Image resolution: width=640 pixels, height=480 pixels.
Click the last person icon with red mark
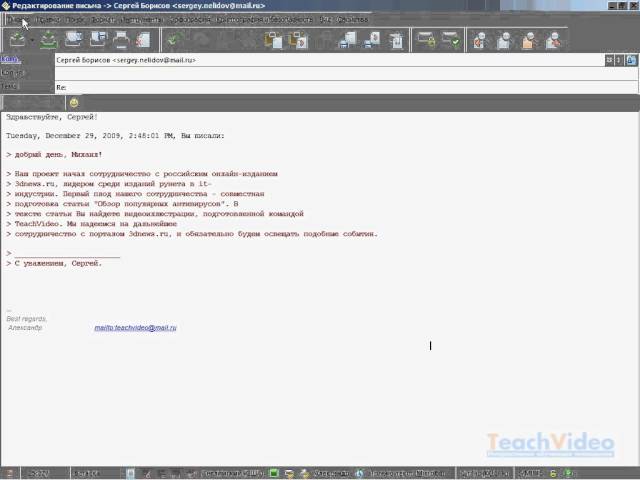(x=553, y=40)
